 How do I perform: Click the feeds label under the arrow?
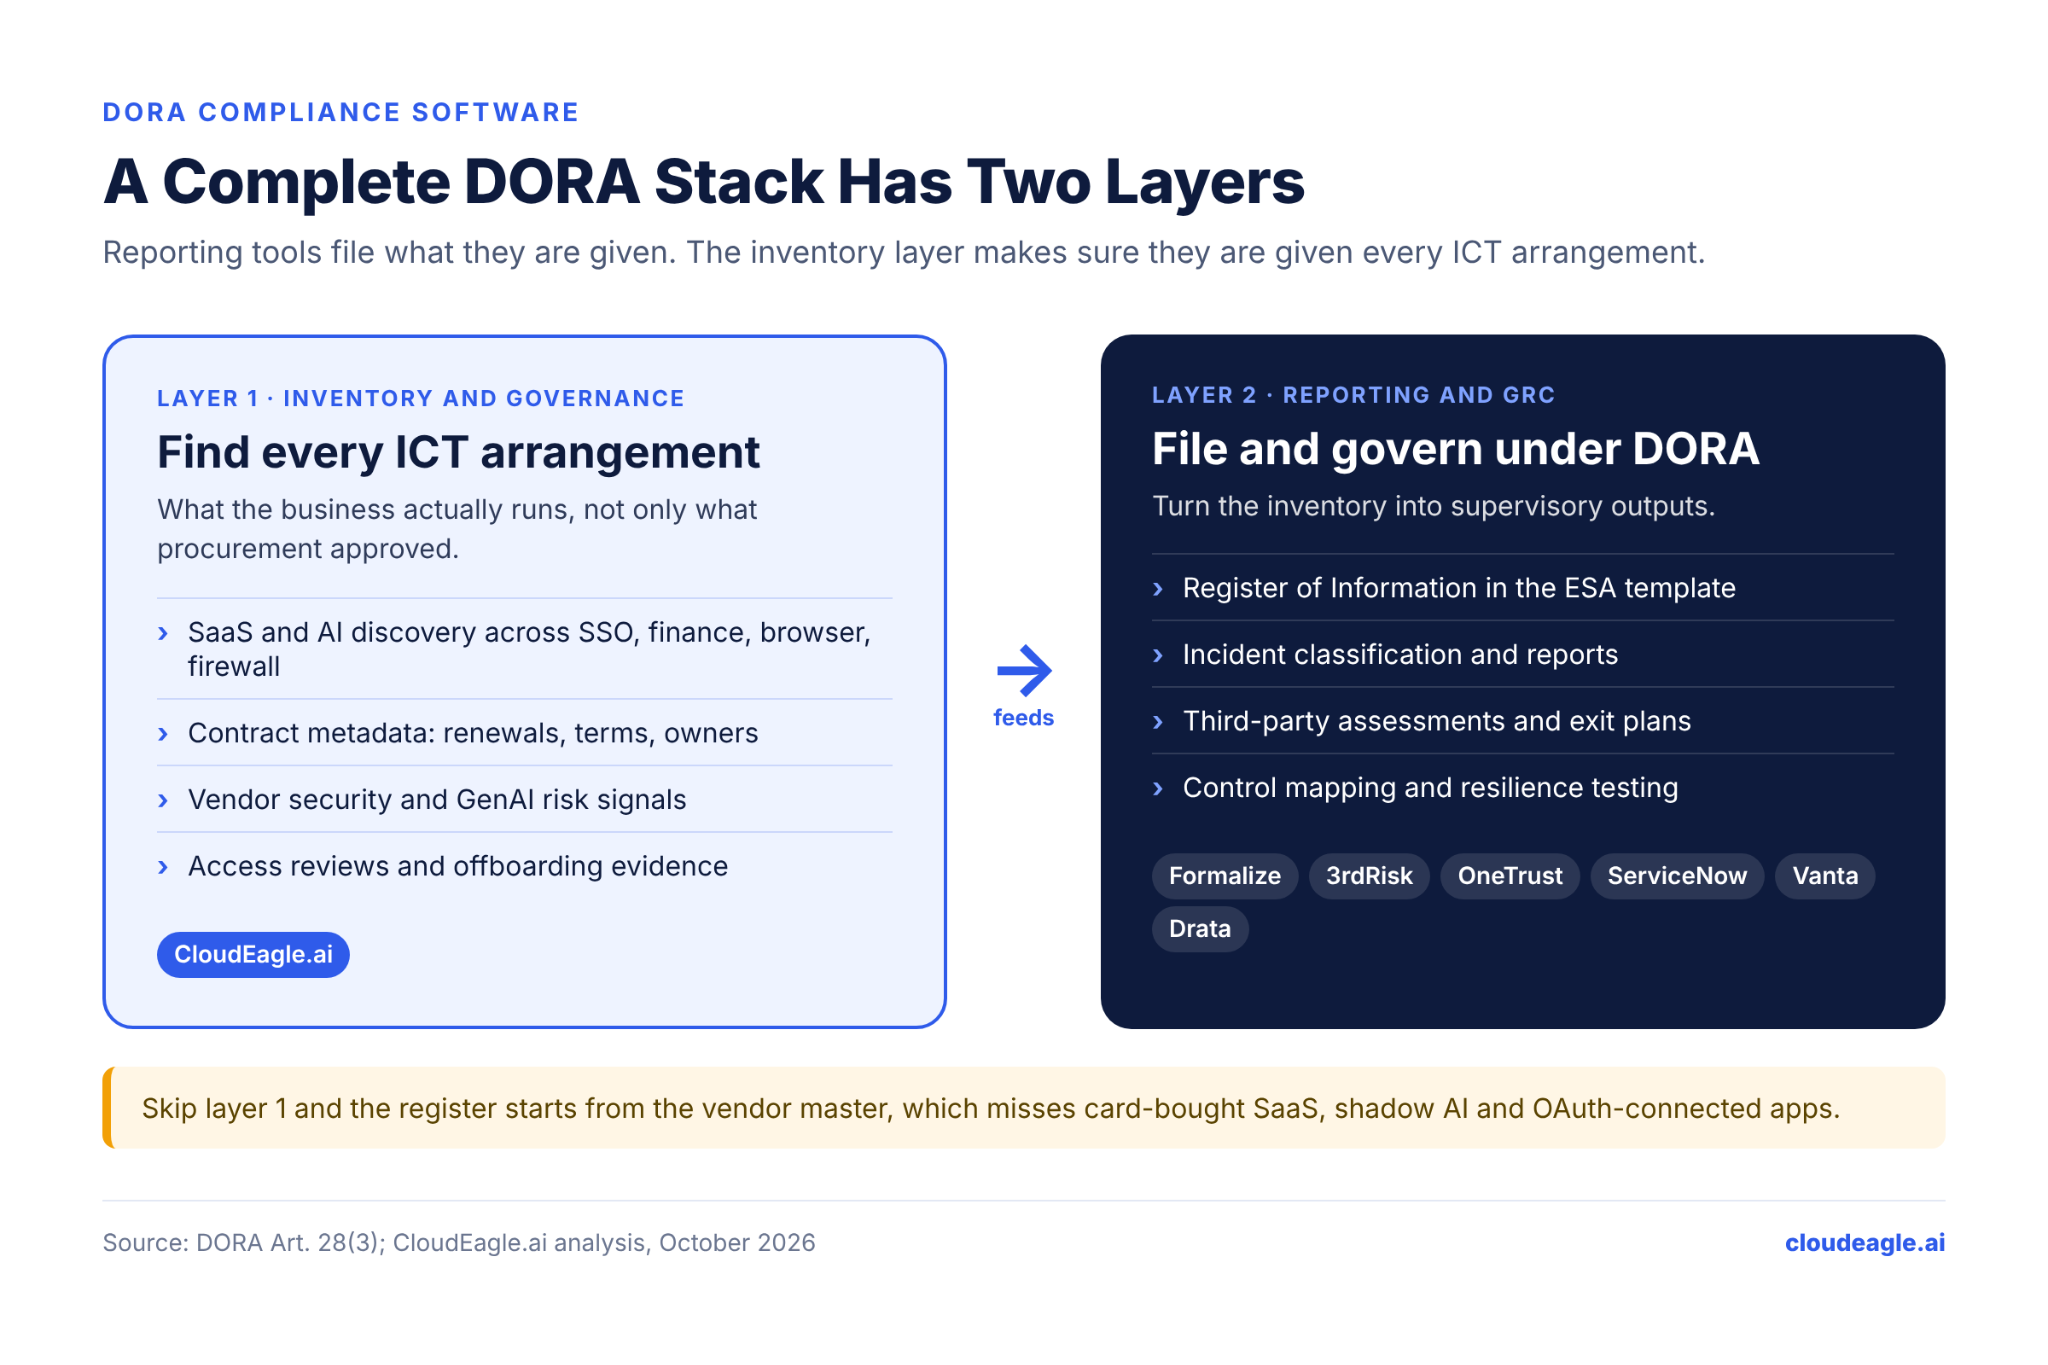pyautogui.click(x=1023, y=718)
